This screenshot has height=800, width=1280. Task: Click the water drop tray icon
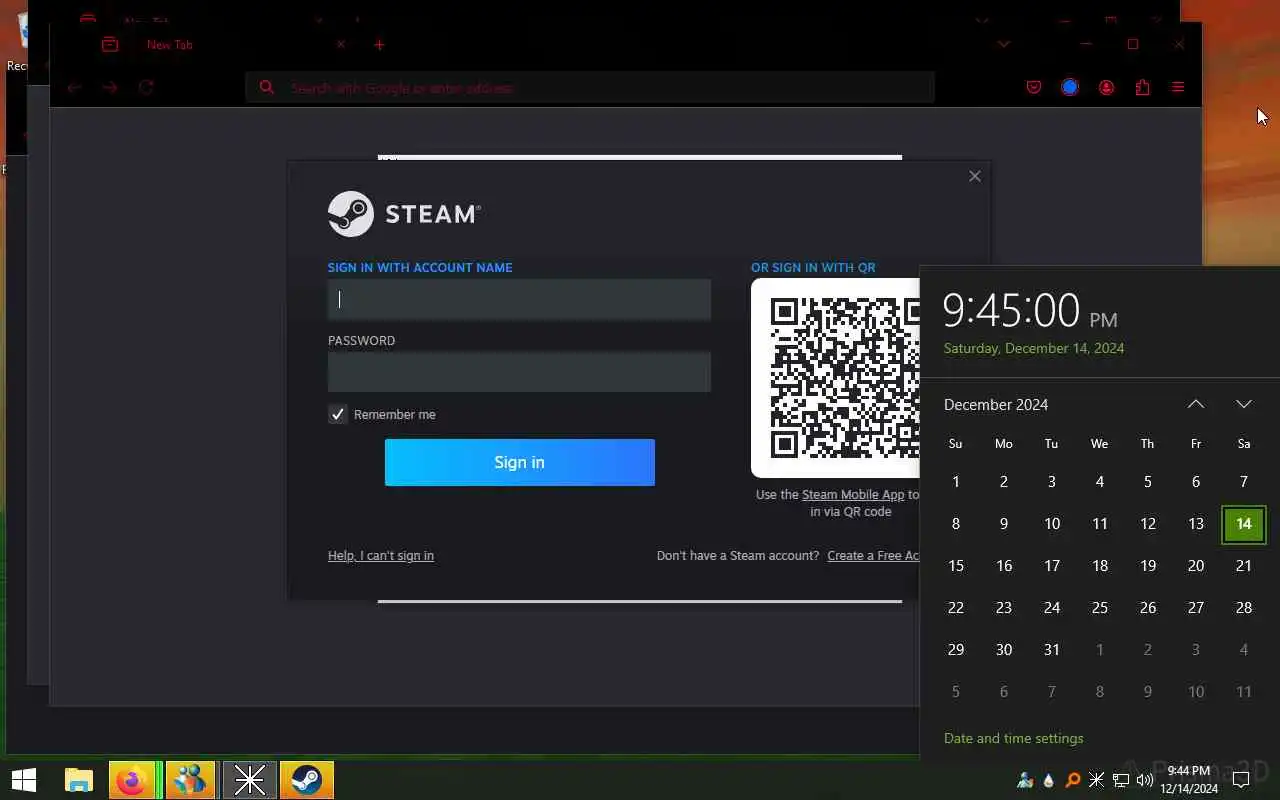[1048, 780]
